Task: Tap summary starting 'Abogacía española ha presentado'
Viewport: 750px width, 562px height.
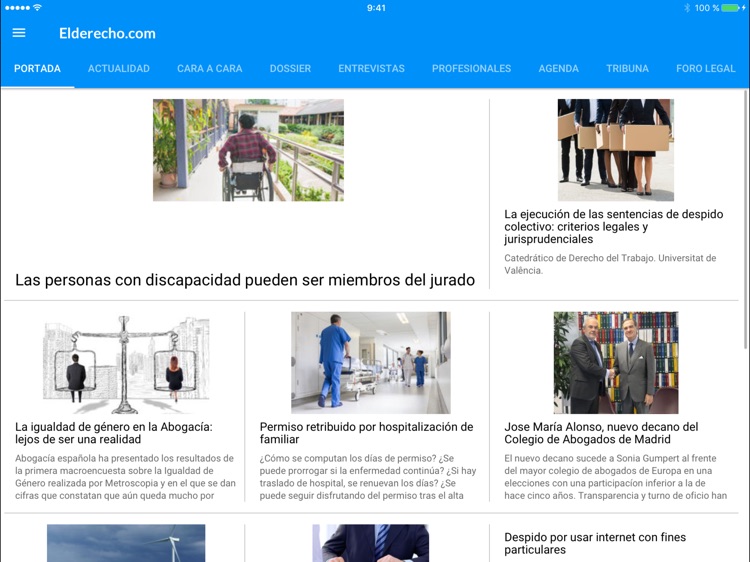Action: point(125,477)
